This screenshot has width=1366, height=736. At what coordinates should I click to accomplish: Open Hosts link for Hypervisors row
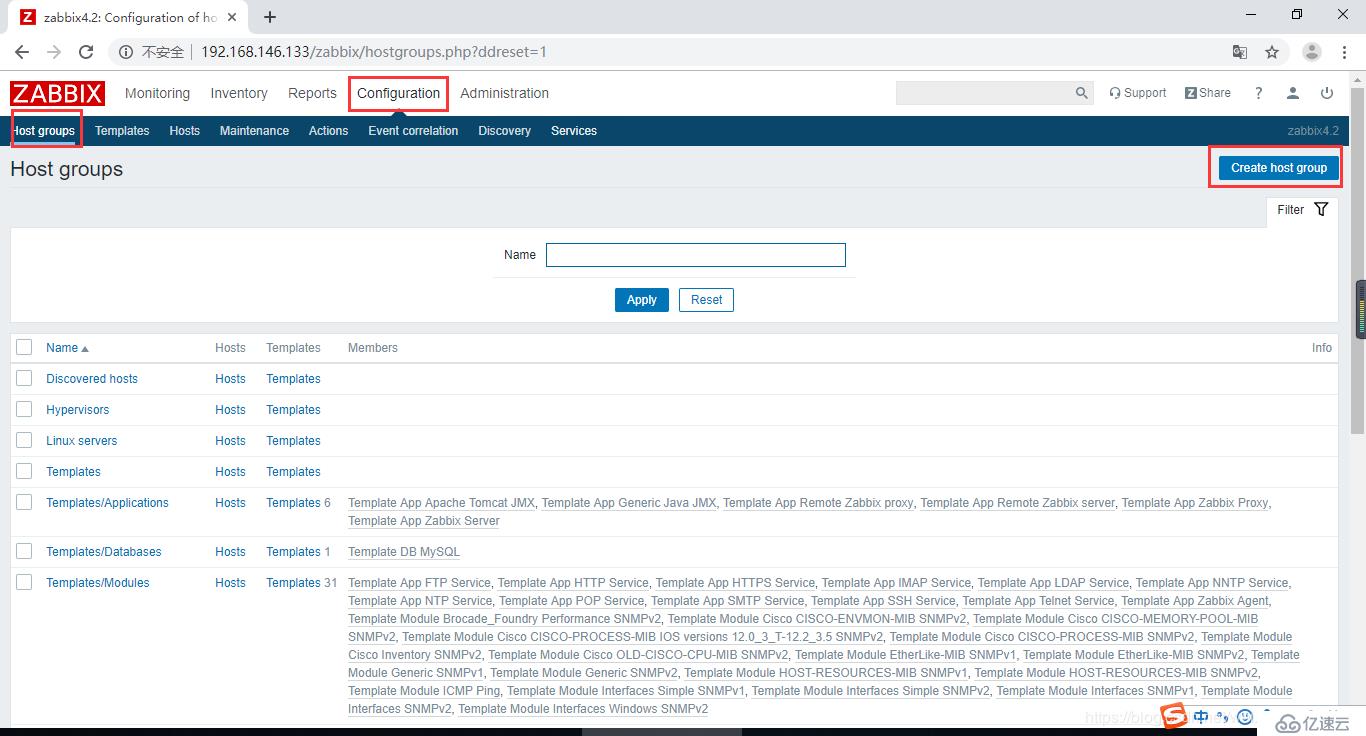[230, 410]
